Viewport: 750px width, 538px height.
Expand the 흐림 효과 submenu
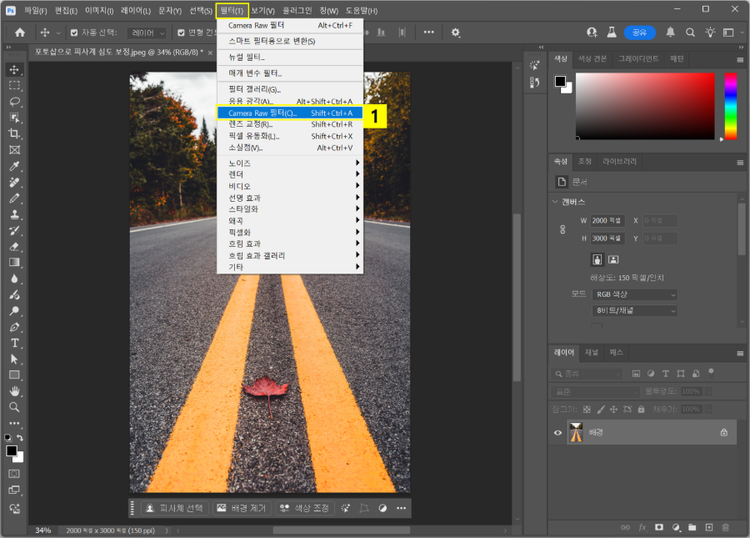click(290, 244)
